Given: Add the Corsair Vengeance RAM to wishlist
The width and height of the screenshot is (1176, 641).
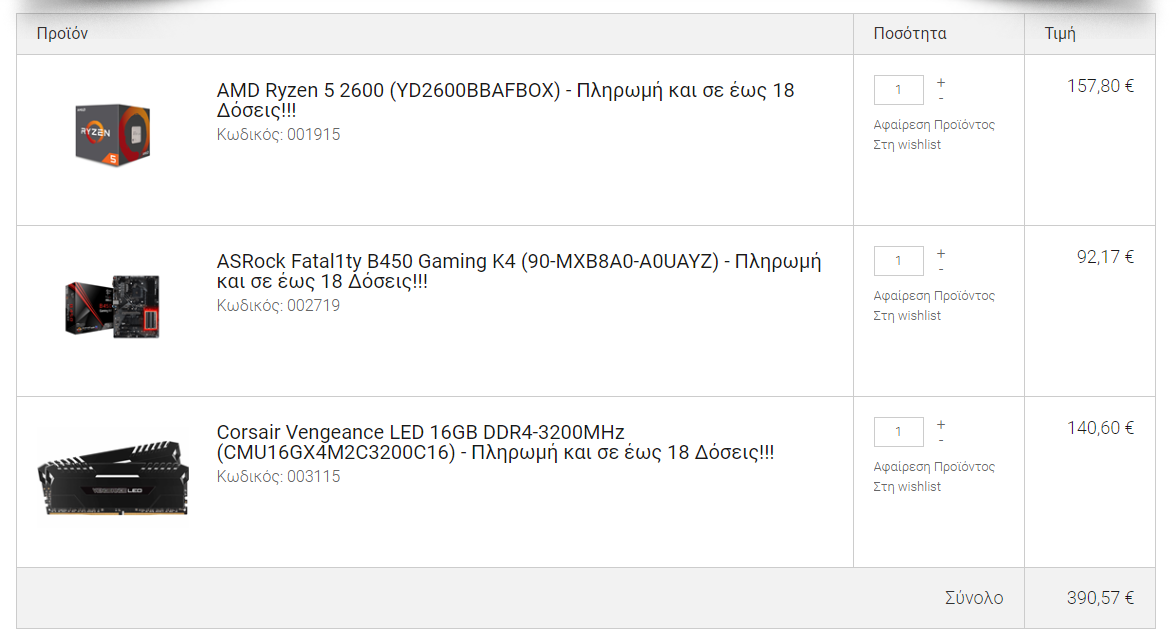Looking at the screenshot, I should (907, 487).
